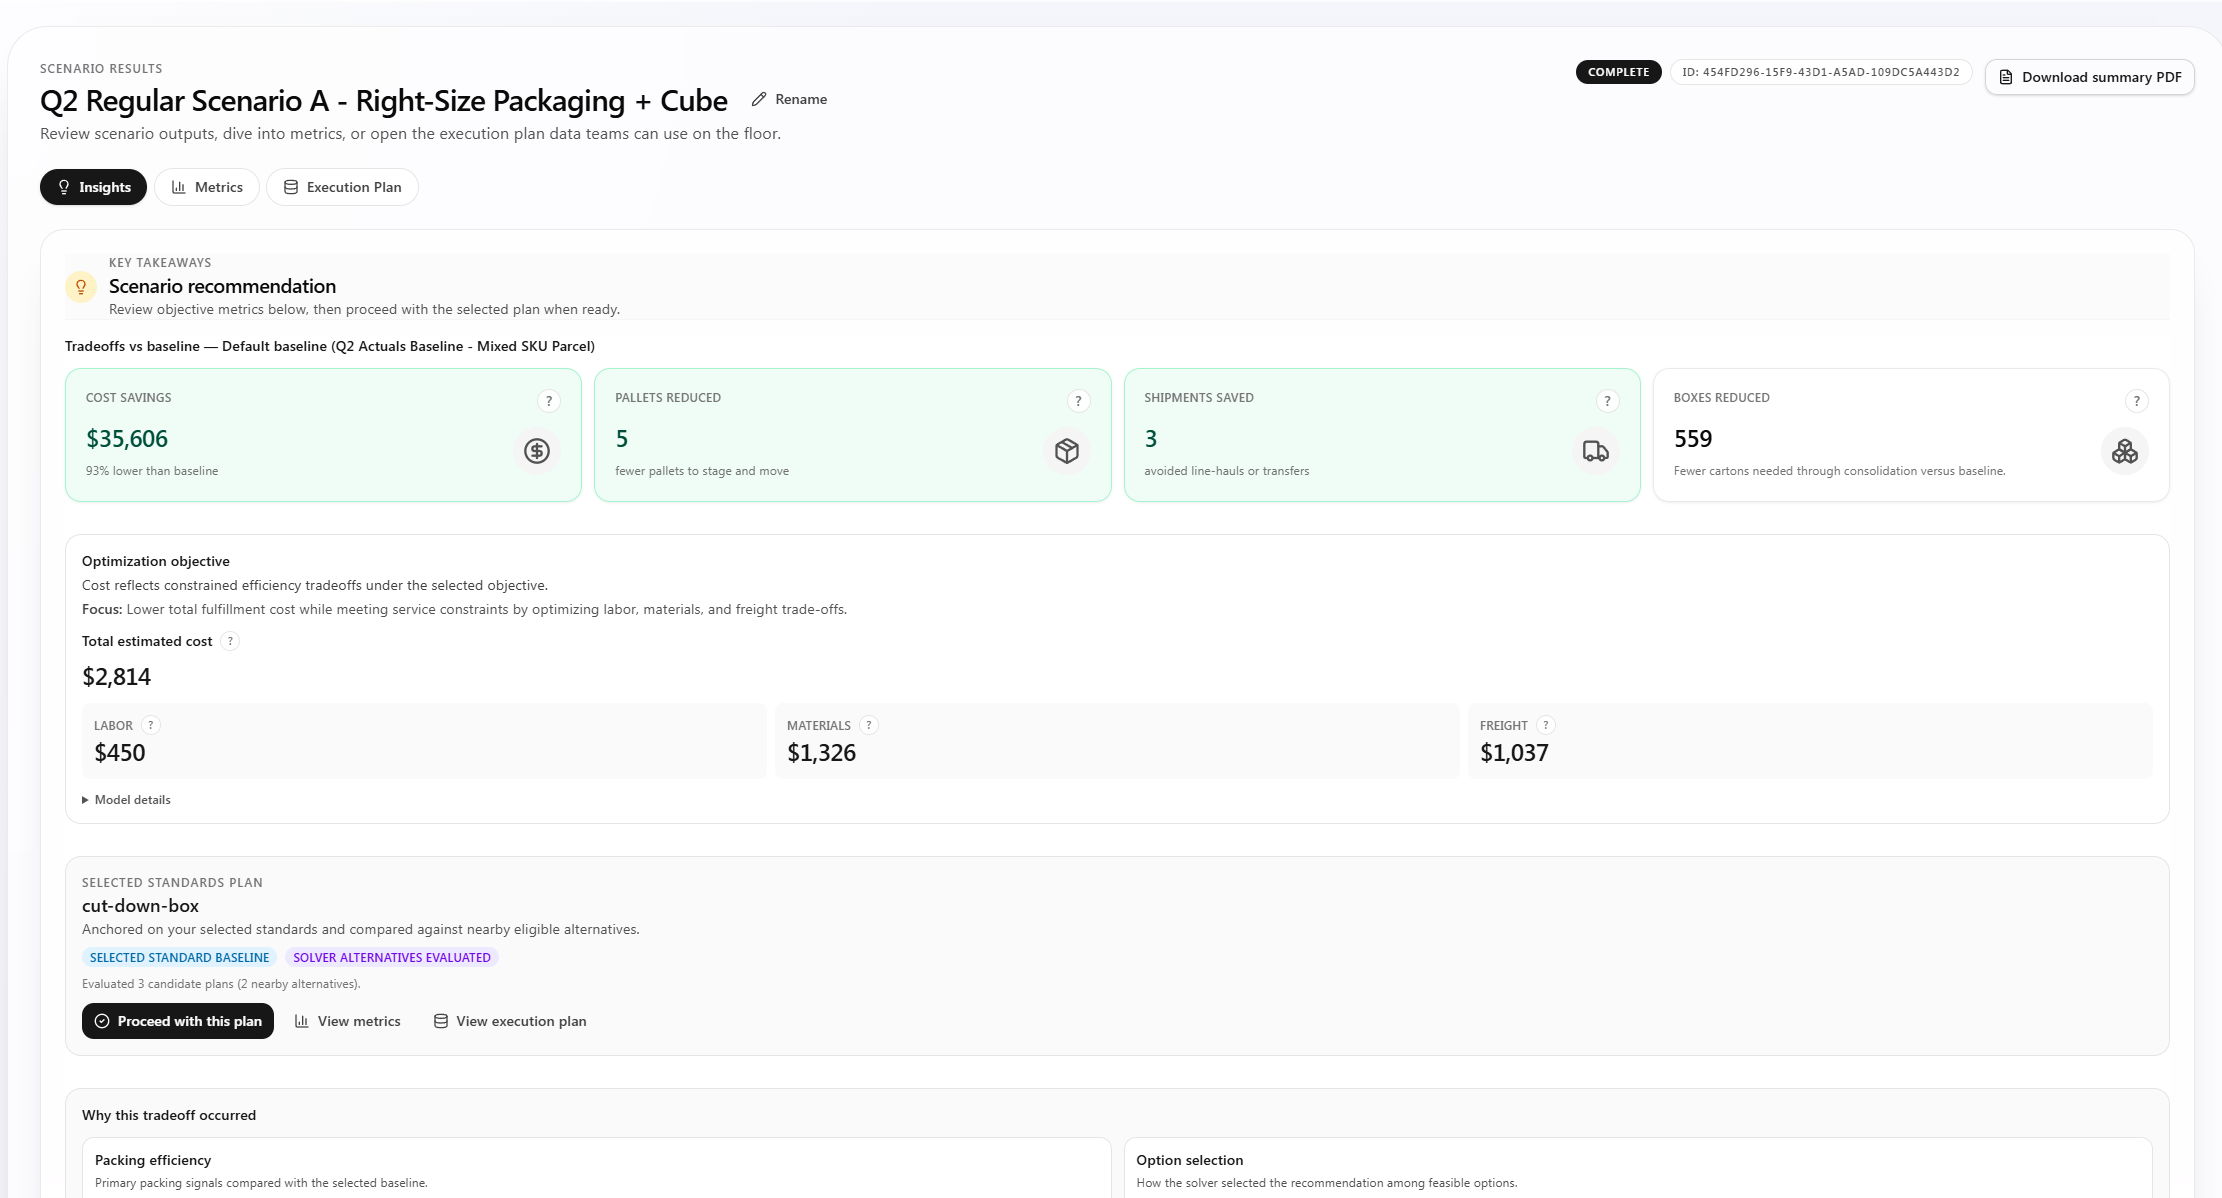Image resolution: width=2222 pixels, height=1198 pixels.
Task: Click the truck icon on Shipments Saved card
Action: click(x=1595, y=451)
